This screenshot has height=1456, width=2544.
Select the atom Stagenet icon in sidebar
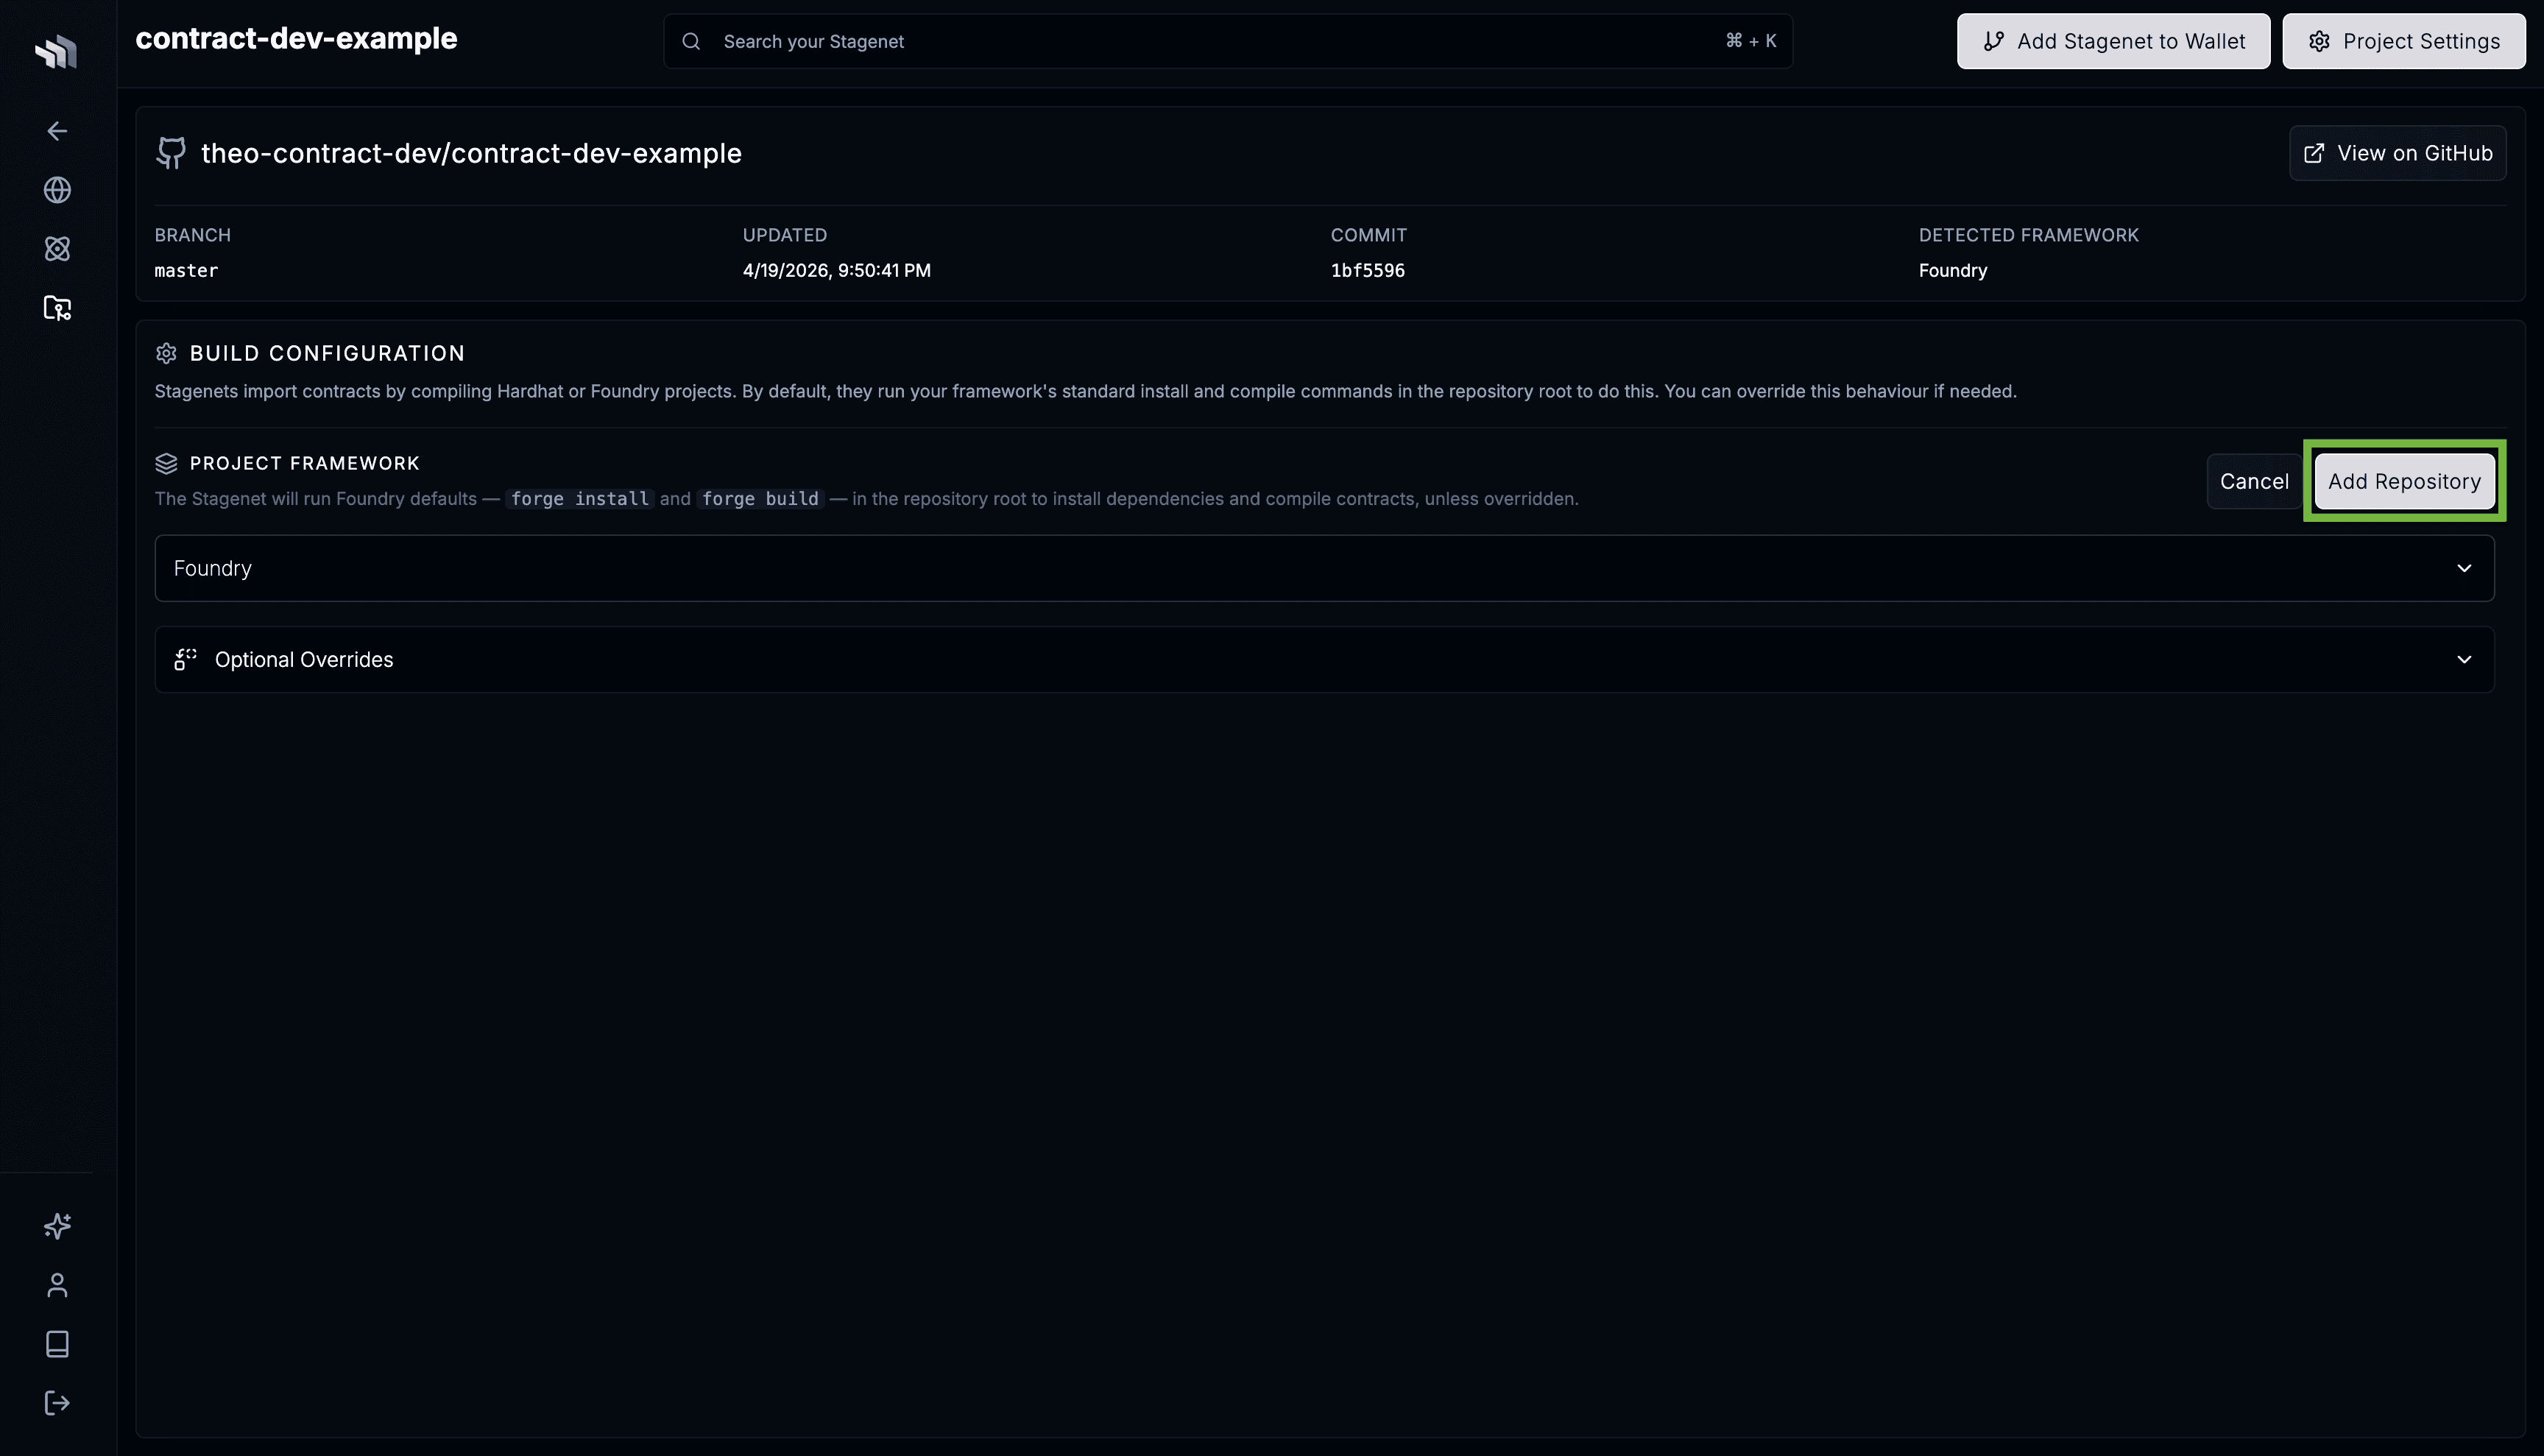click(57, 249)
